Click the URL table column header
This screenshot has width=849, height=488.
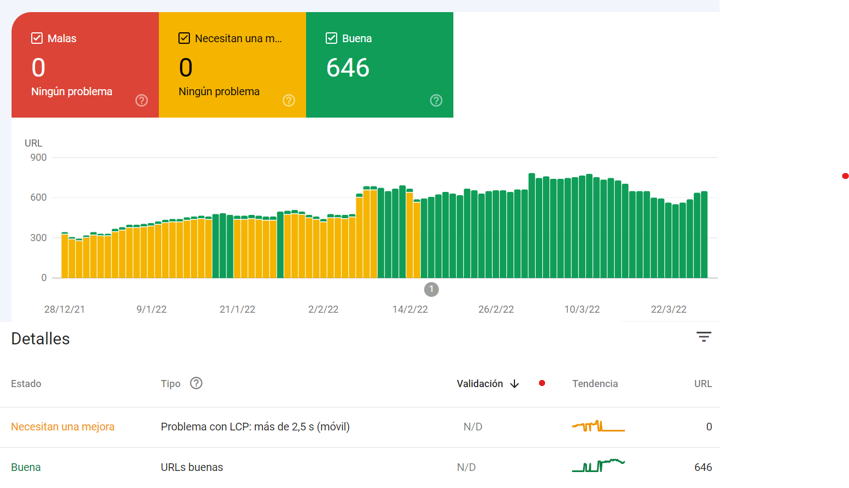[x=703, y=383]
